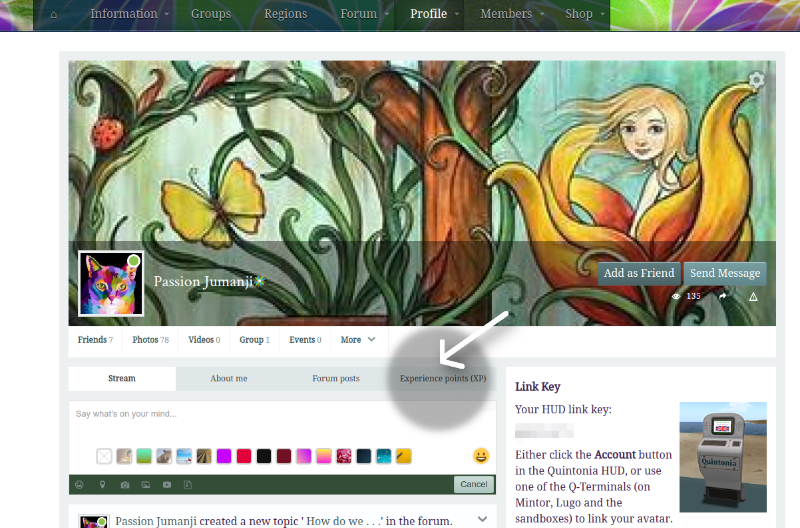Click the Send Message button

pyautogui.click(x=725, y=273)
